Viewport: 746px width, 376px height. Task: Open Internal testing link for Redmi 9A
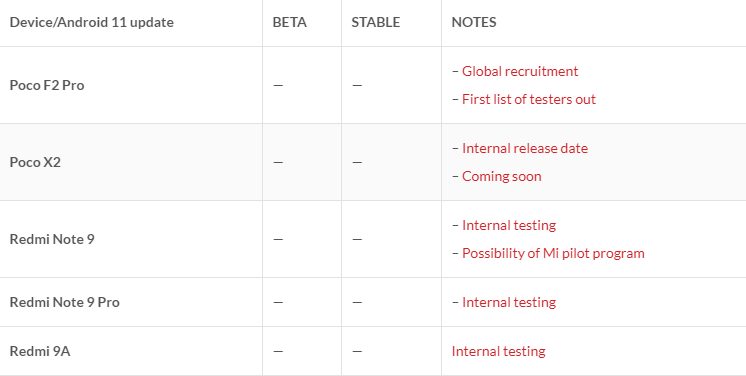[498, 352]
